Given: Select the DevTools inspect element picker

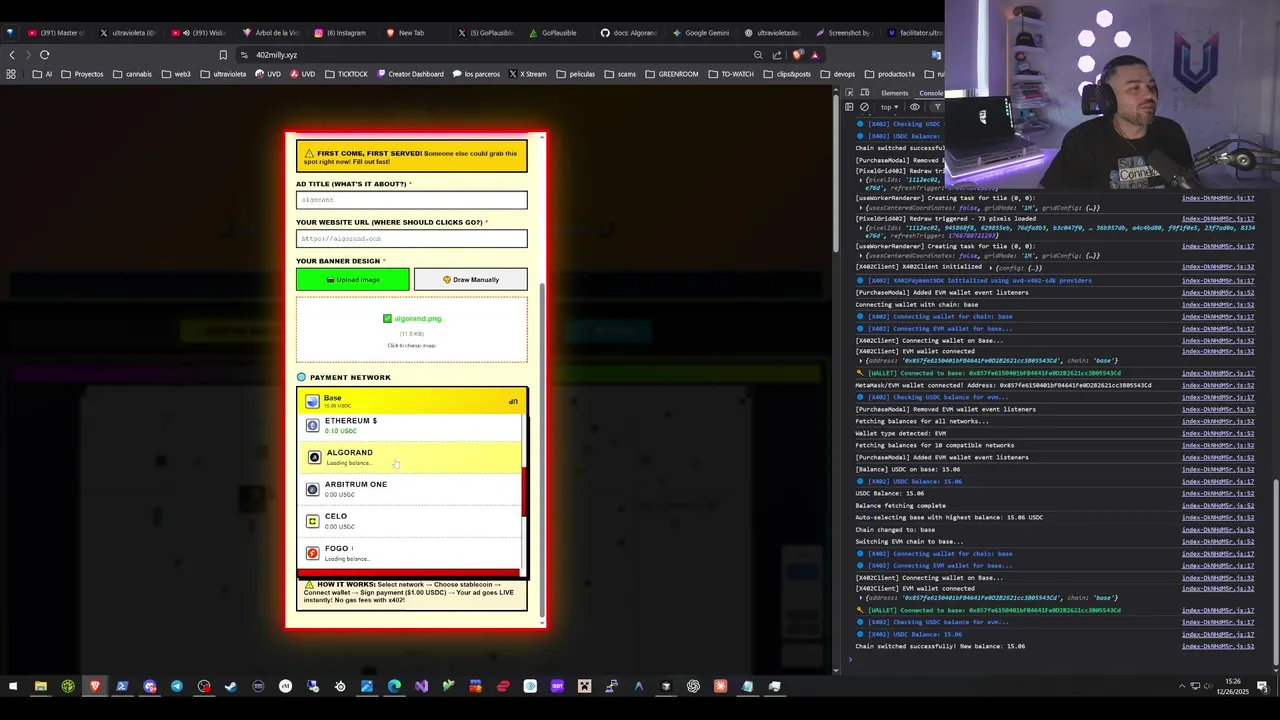Looking at the screenshot, I should pyautogui.click(x=849, y=93).
